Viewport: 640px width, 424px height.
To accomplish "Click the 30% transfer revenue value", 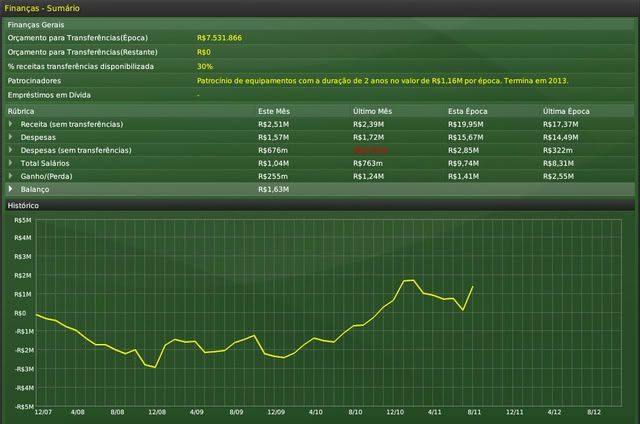I will coord(204,67).
